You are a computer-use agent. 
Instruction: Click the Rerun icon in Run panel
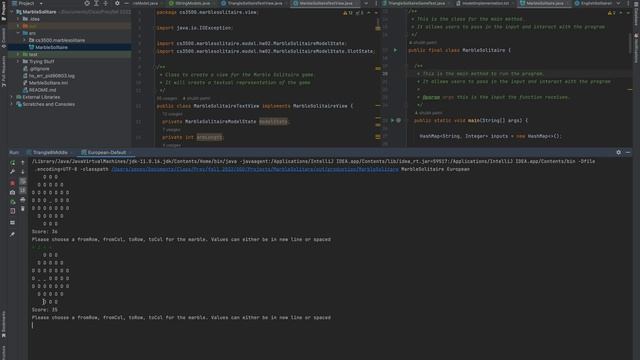(13, 162)
